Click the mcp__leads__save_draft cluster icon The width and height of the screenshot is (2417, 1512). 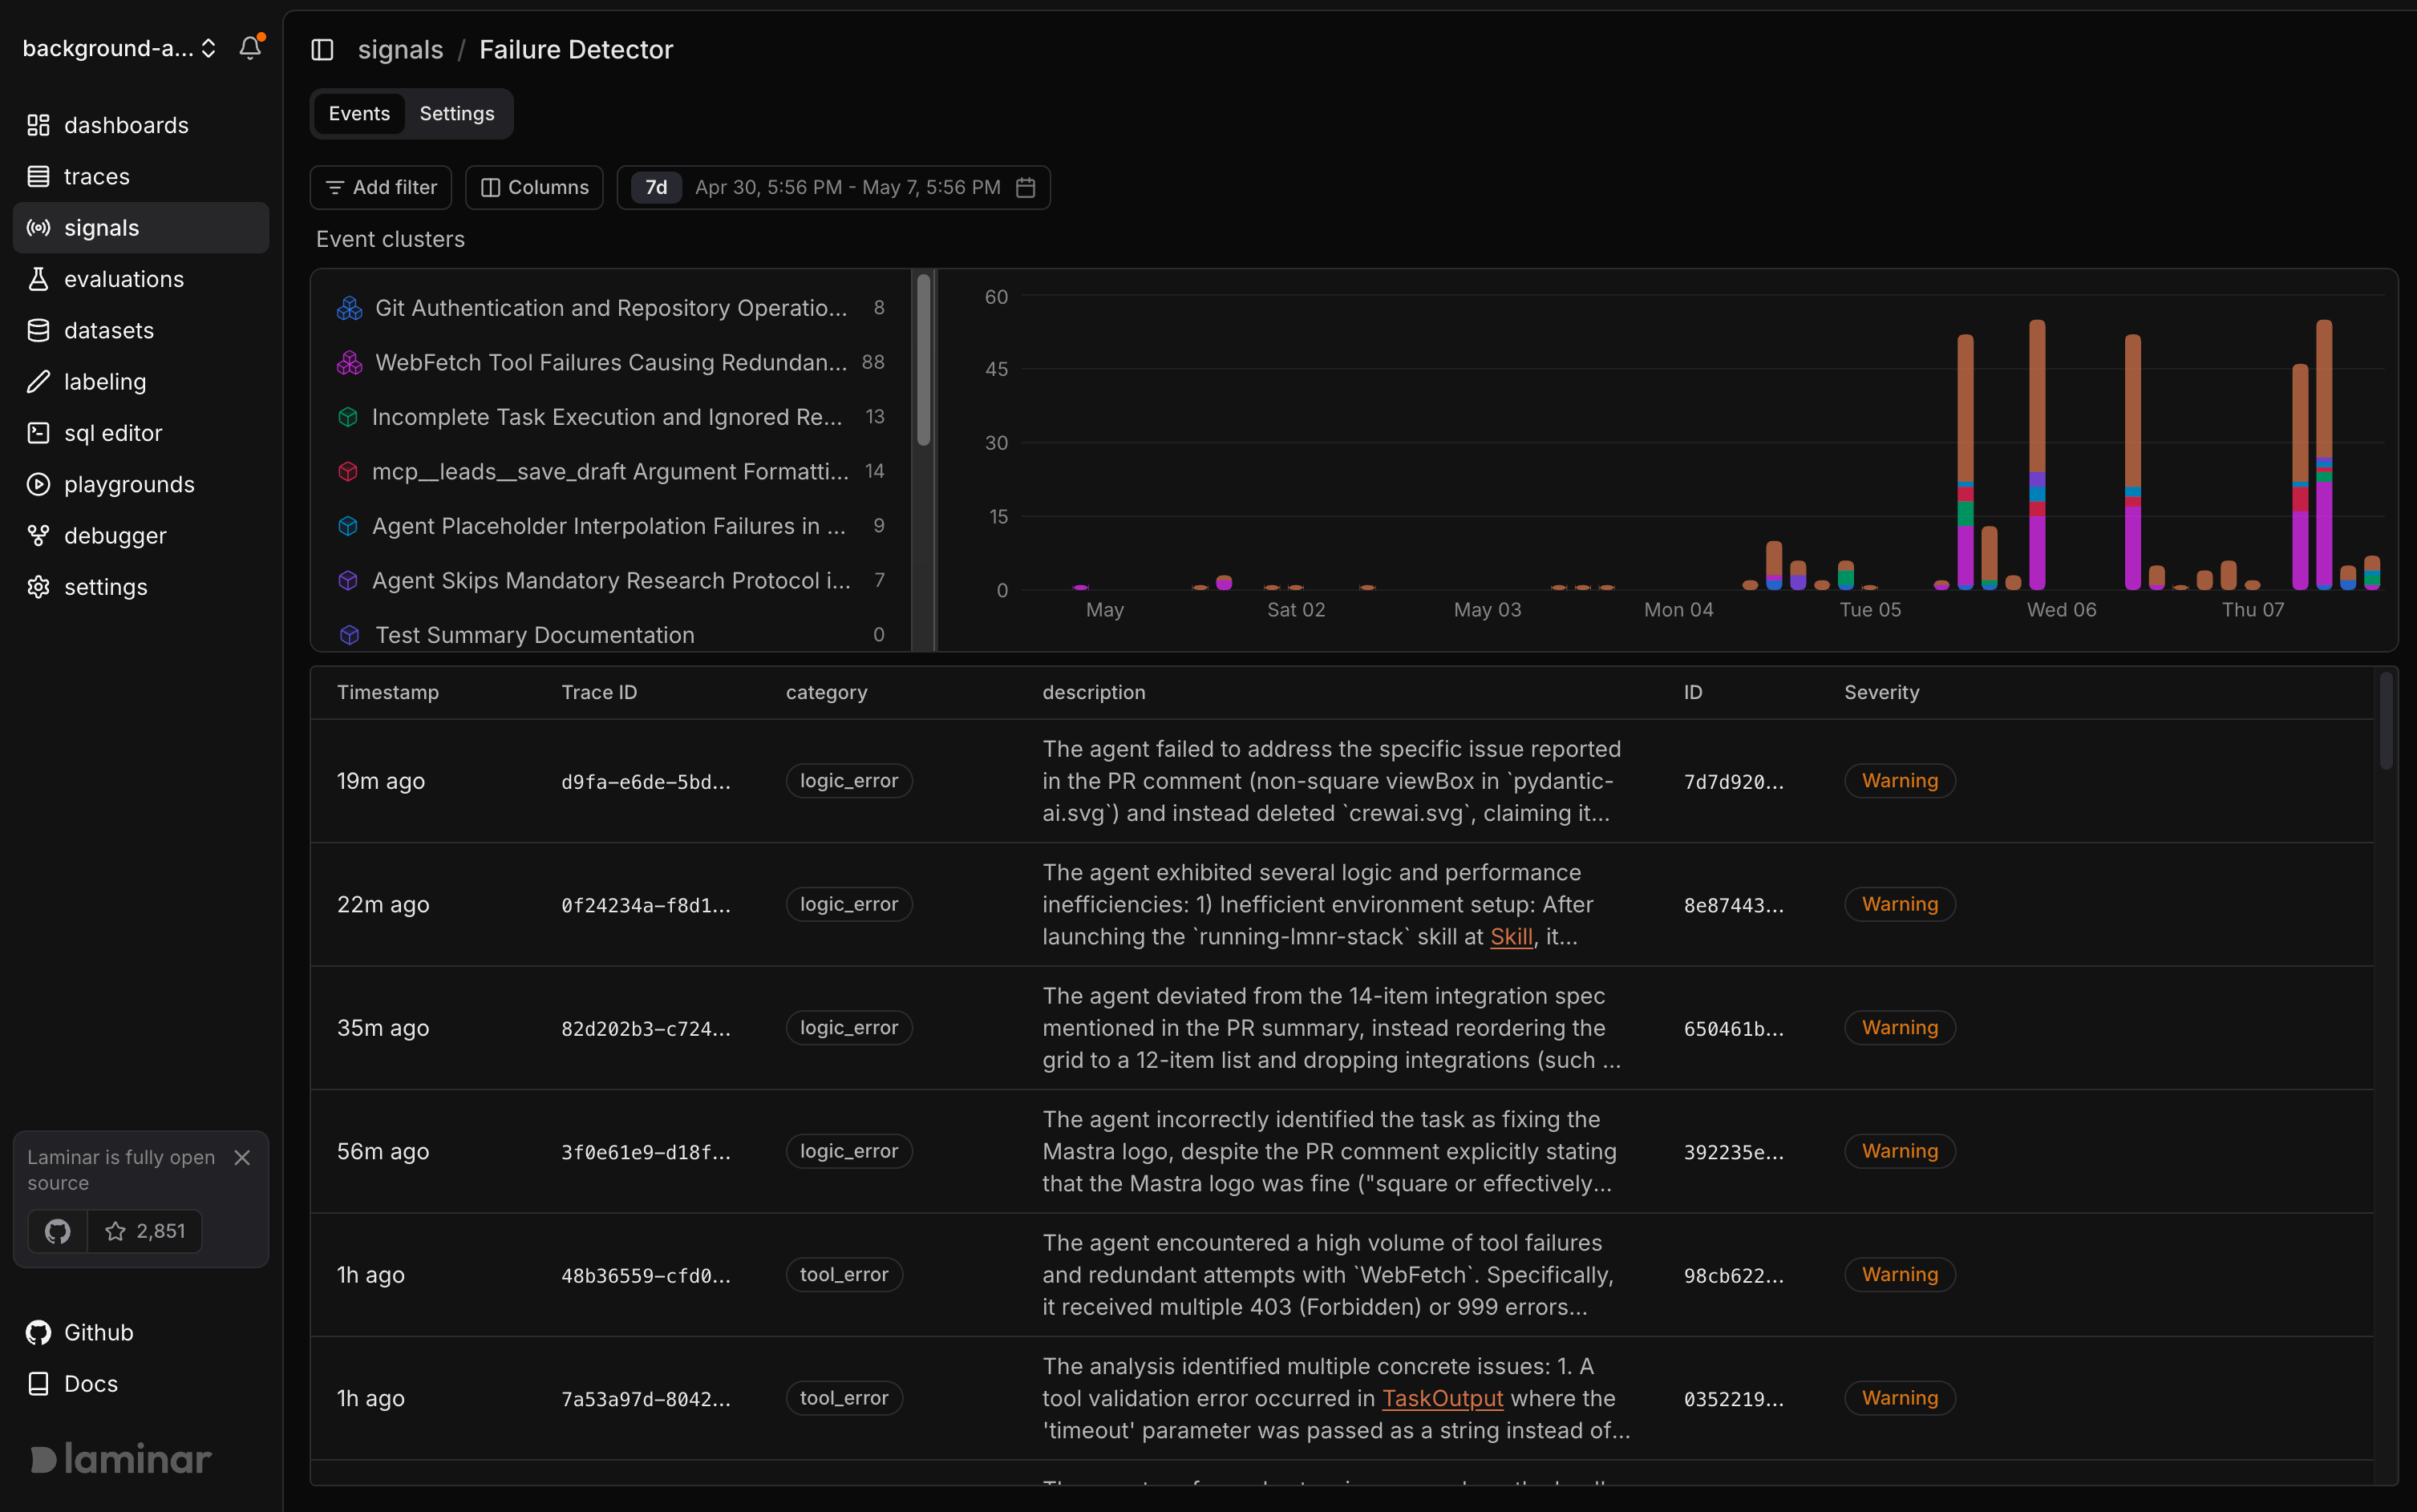[348, 471]
